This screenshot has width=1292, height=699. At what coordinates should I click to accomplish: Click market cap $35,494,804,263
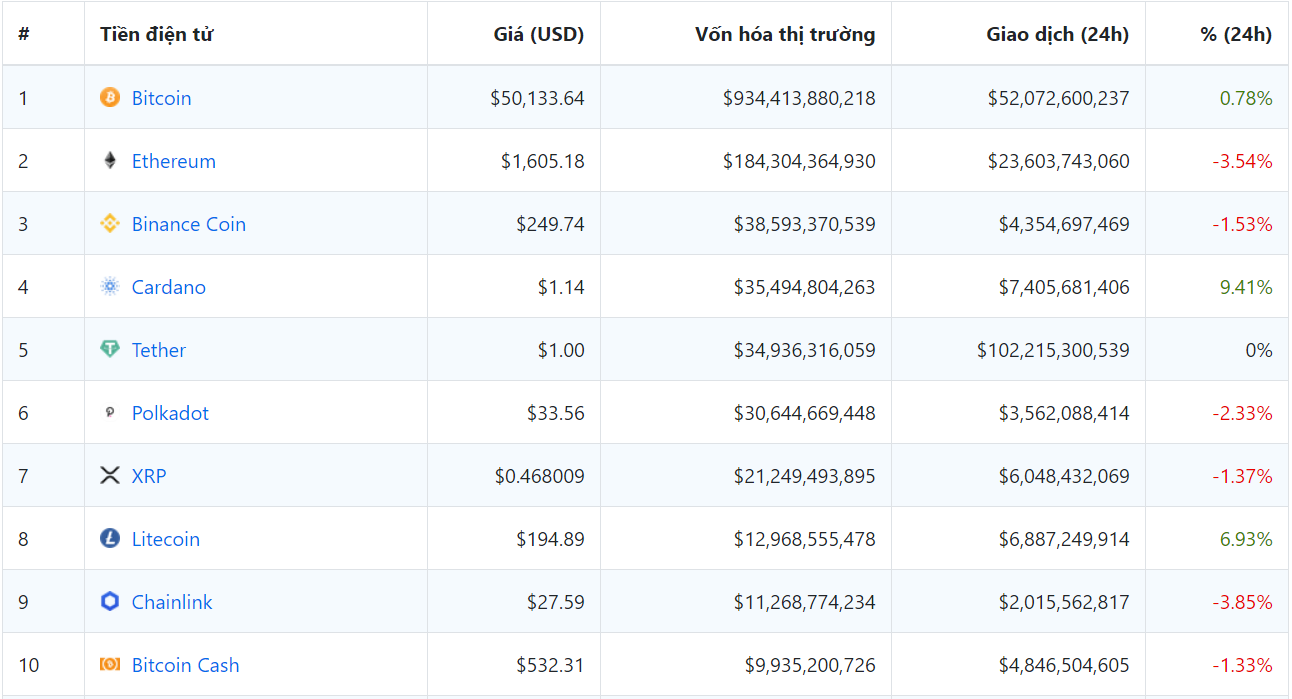805,287
